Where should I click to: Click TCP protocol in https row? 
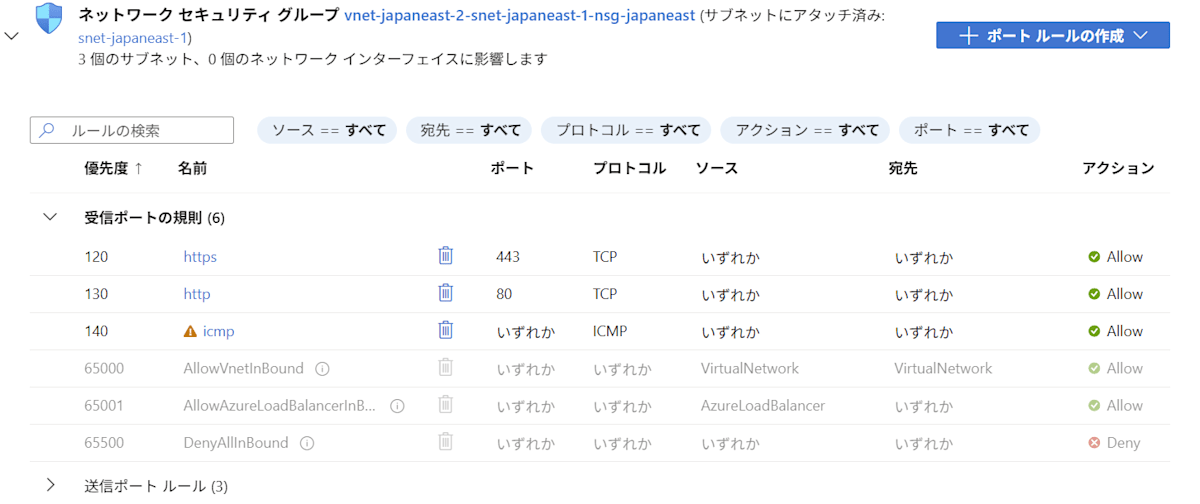tap(605, 256)
